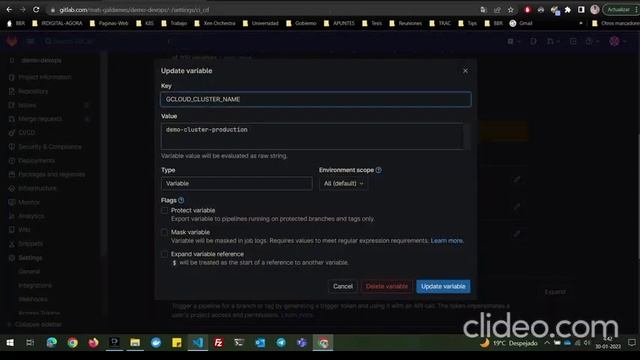Image resolution: width=640 pixels, height=360 pixels.
Task: Open GitLab user avatar dropdown
Action: click(x=617, y=41)
